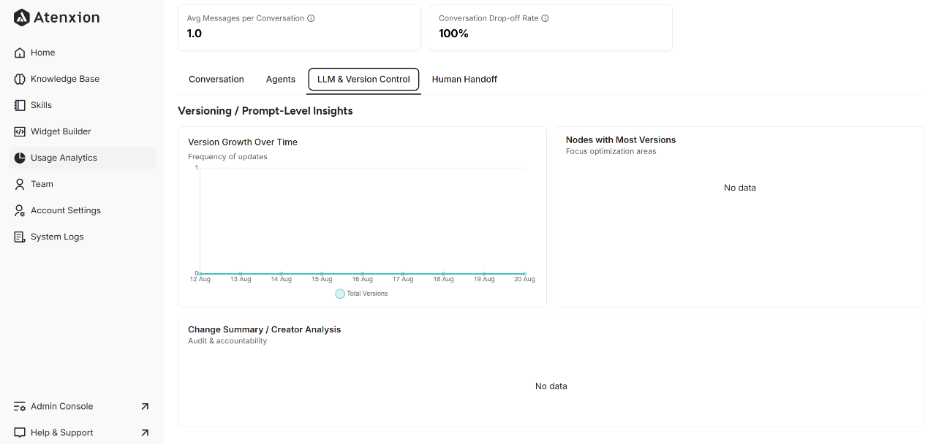The width and height of the screenshot is (936, 444).
Task: Click the Atenxion brand name
Action: [66, 17]
